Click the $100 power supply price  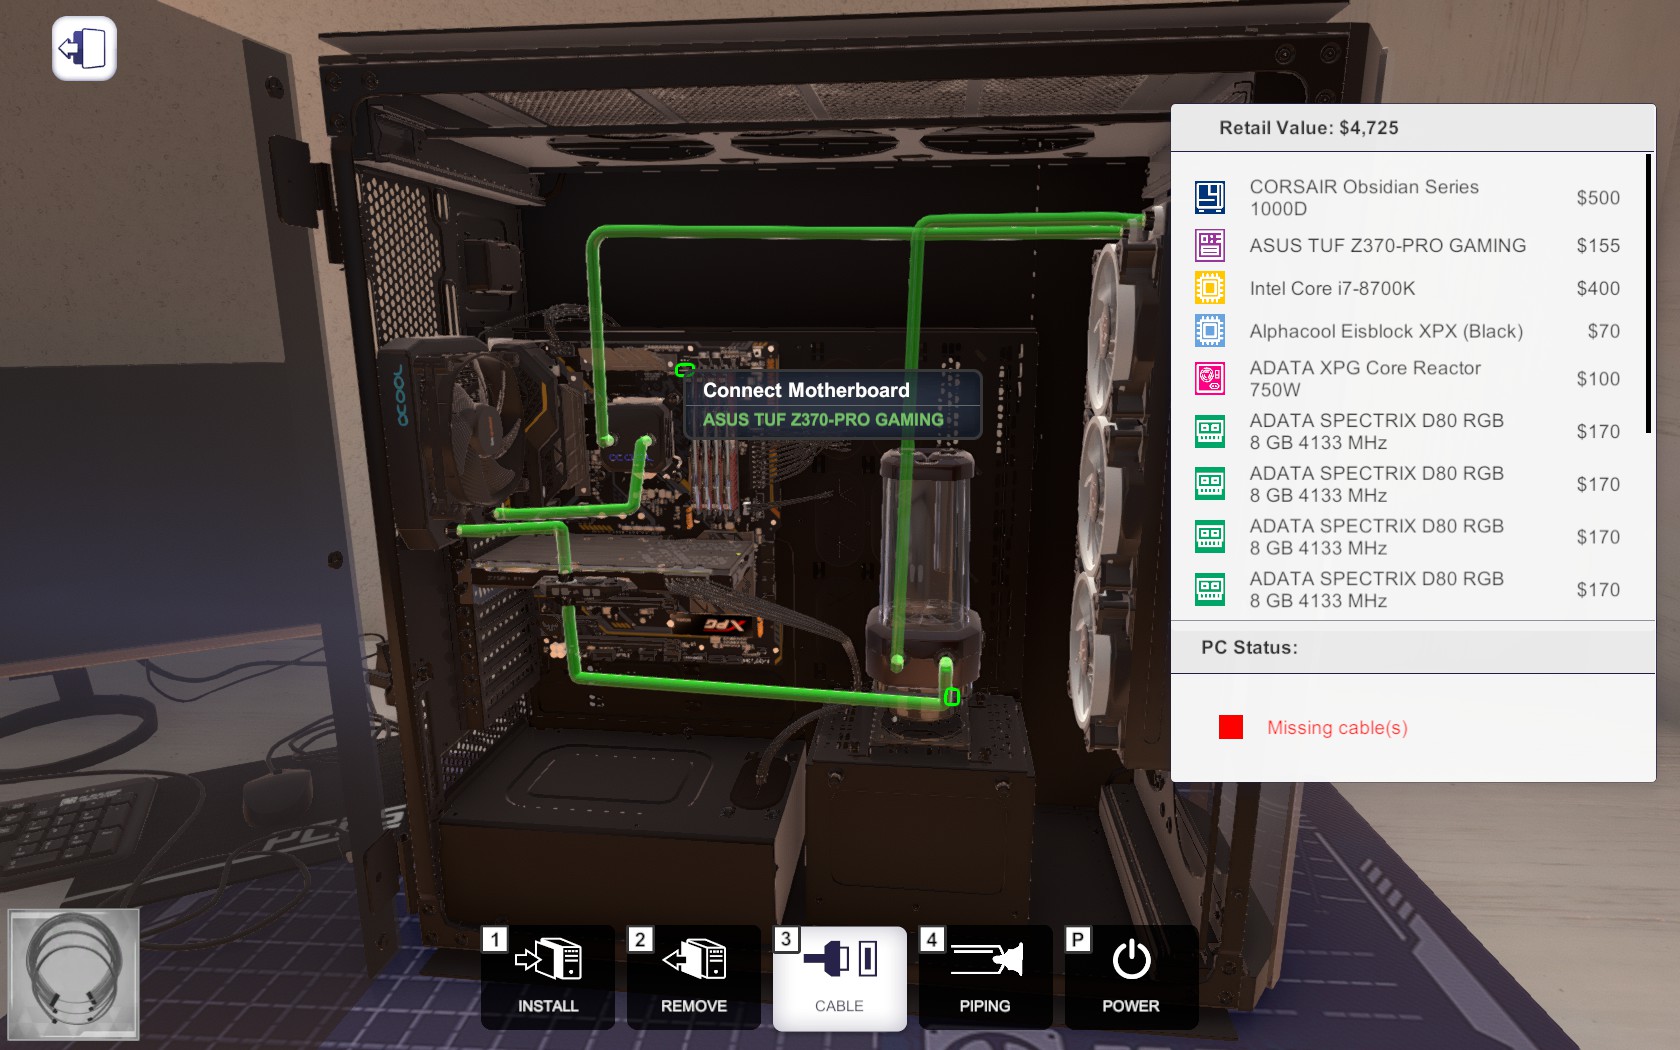(1598, 379)
